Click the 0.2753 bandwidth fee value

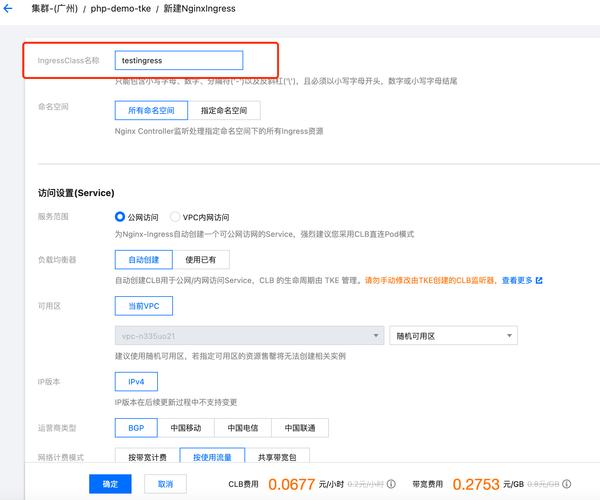[x=476, y=484]
